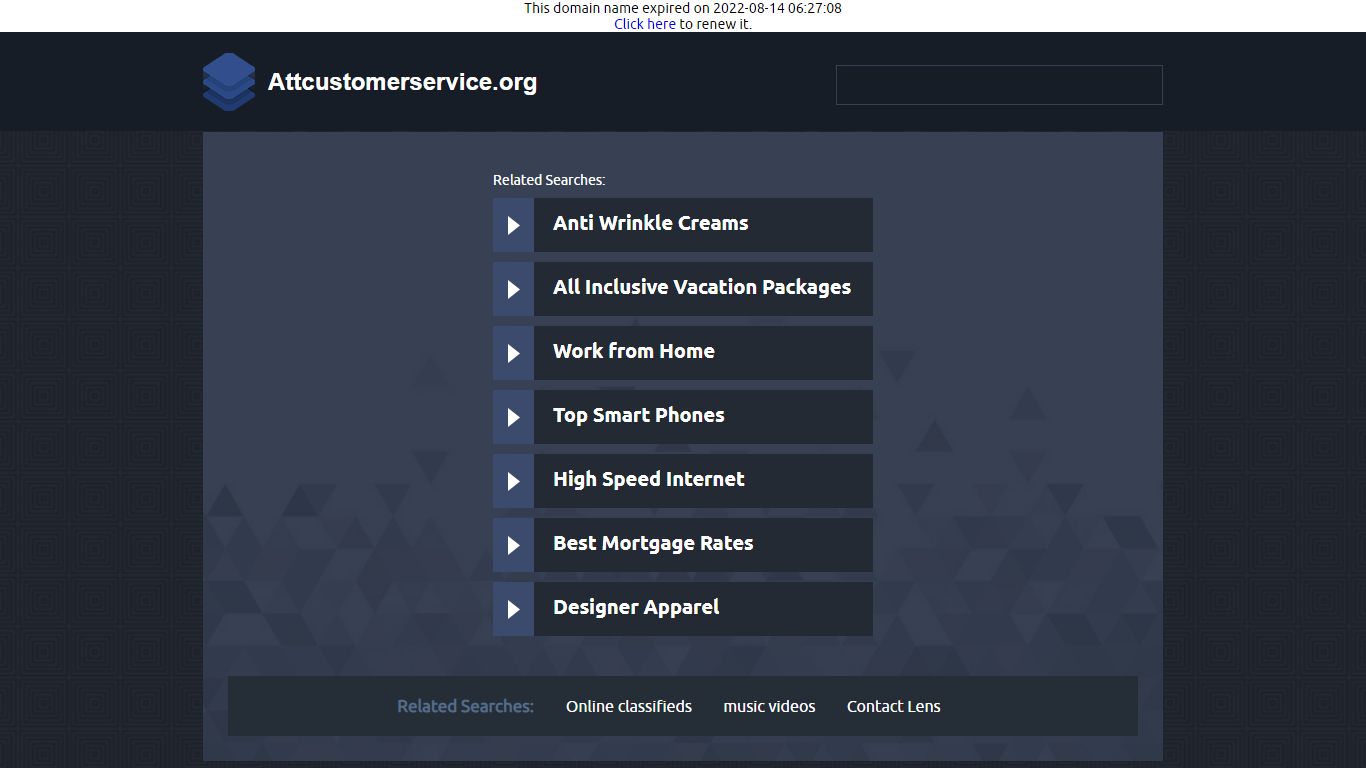This screenshot has width=1366, height=768.
Task: Click the arrow icon beside Top Smart Phones
Action: point(513,417)
